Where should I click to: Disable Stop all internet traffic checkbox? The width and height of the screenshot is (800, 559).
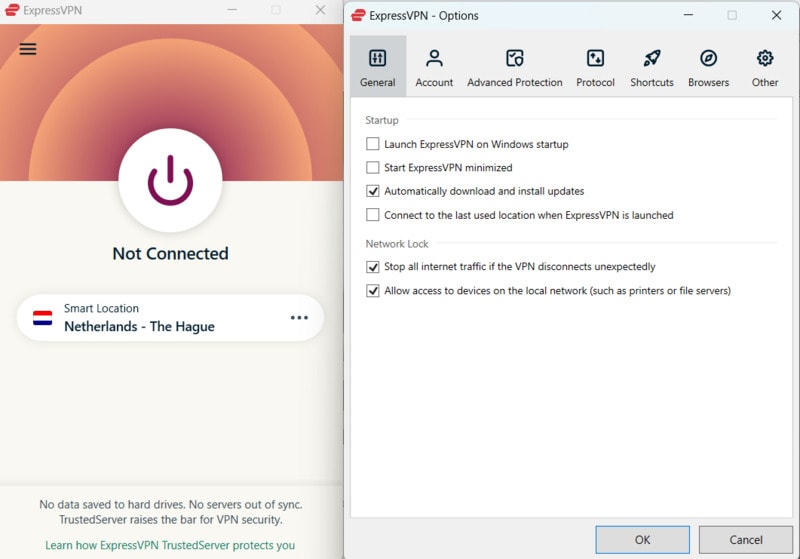[x=372, y=267]
